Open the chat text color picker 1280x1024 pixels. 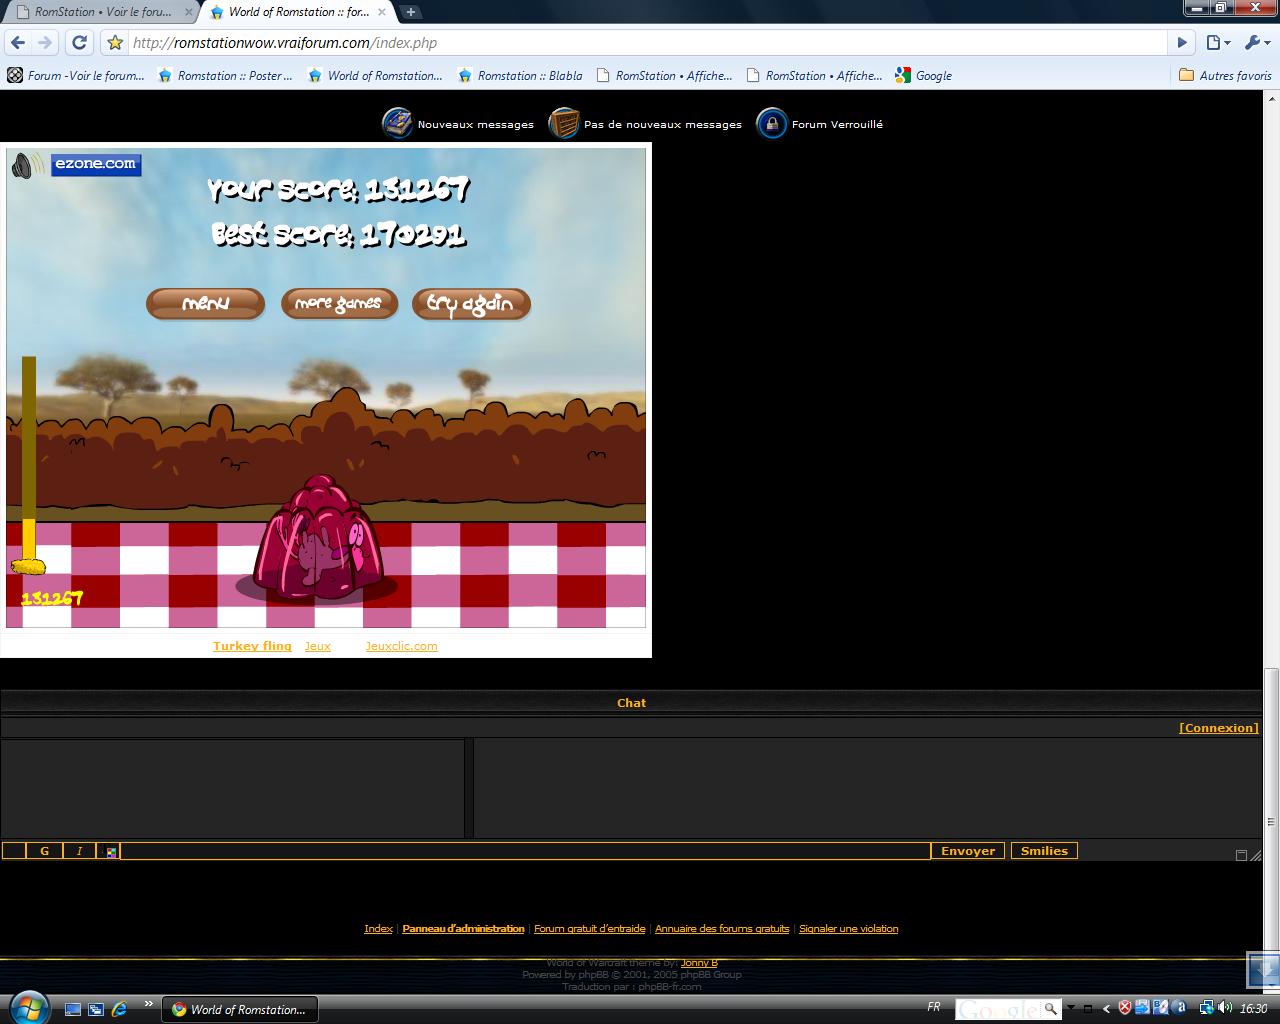[111, 851]
